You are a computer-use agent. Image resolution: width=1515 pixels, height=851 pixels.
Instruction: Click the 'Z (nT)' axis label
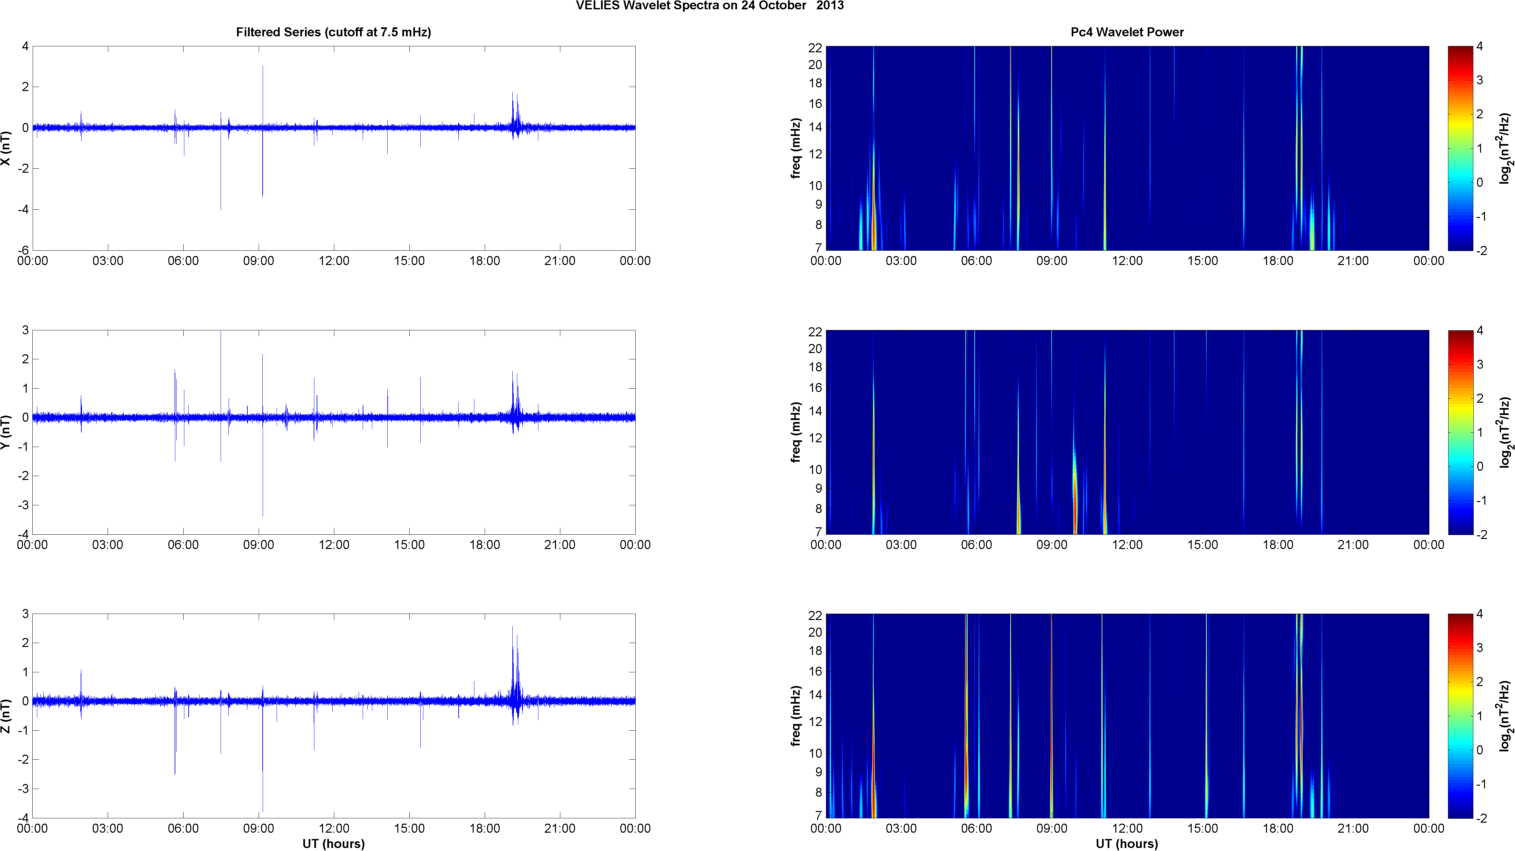pyautogui.click(x=6, y=716)
